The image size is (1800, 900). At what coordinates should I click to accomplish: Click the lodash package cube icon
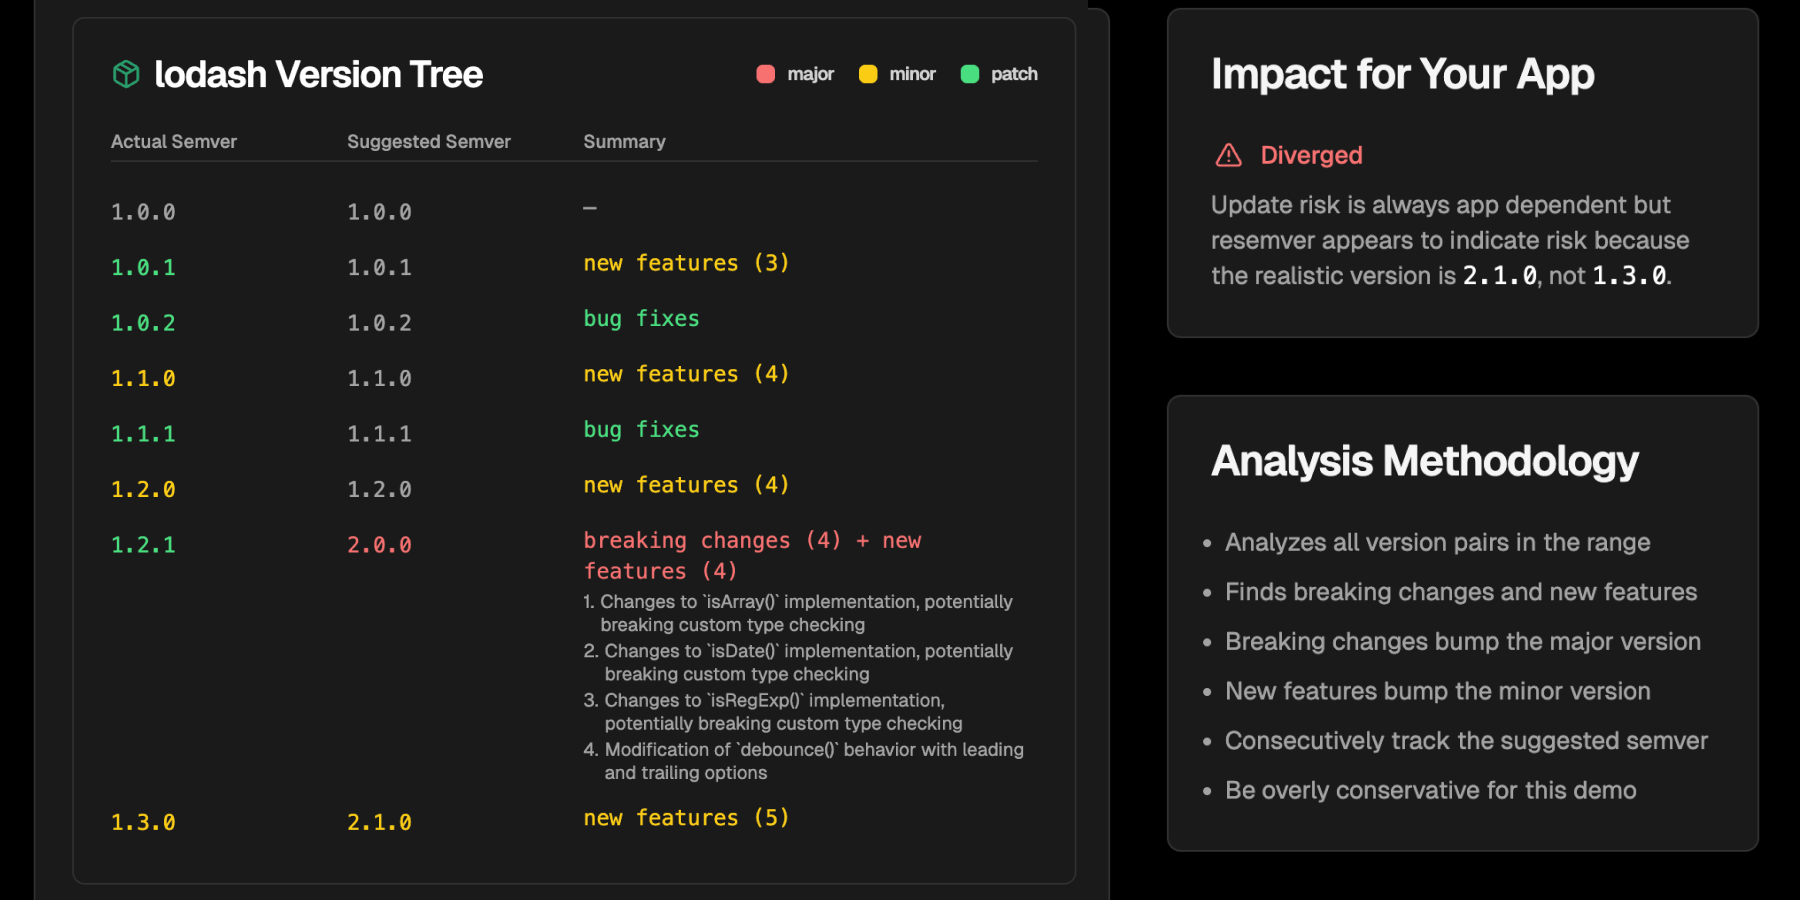click(x=125, y=73)
